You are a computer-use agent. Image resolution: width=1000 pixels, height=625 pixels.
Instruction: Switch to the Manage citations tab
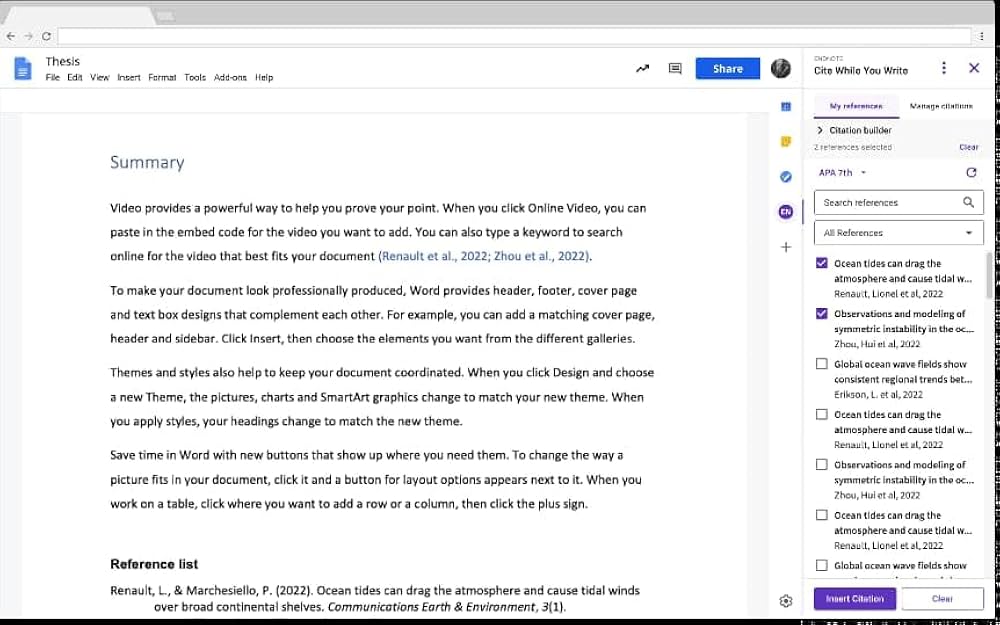point(941,106)
